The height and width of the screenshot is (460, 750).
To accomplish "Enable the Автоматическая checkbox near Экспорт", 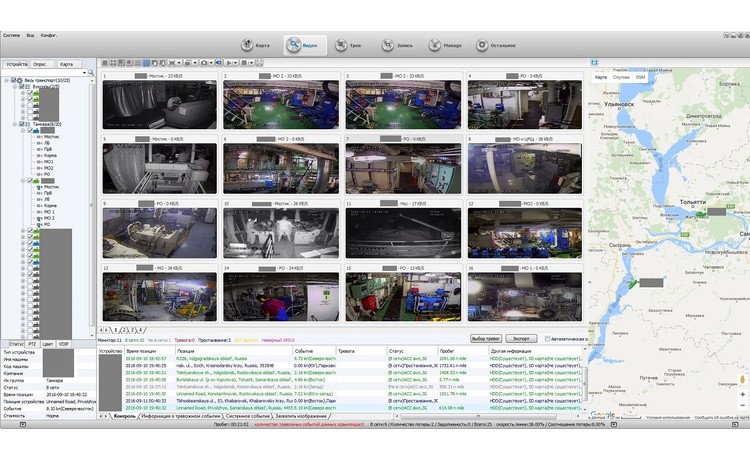I will (549, 339).
